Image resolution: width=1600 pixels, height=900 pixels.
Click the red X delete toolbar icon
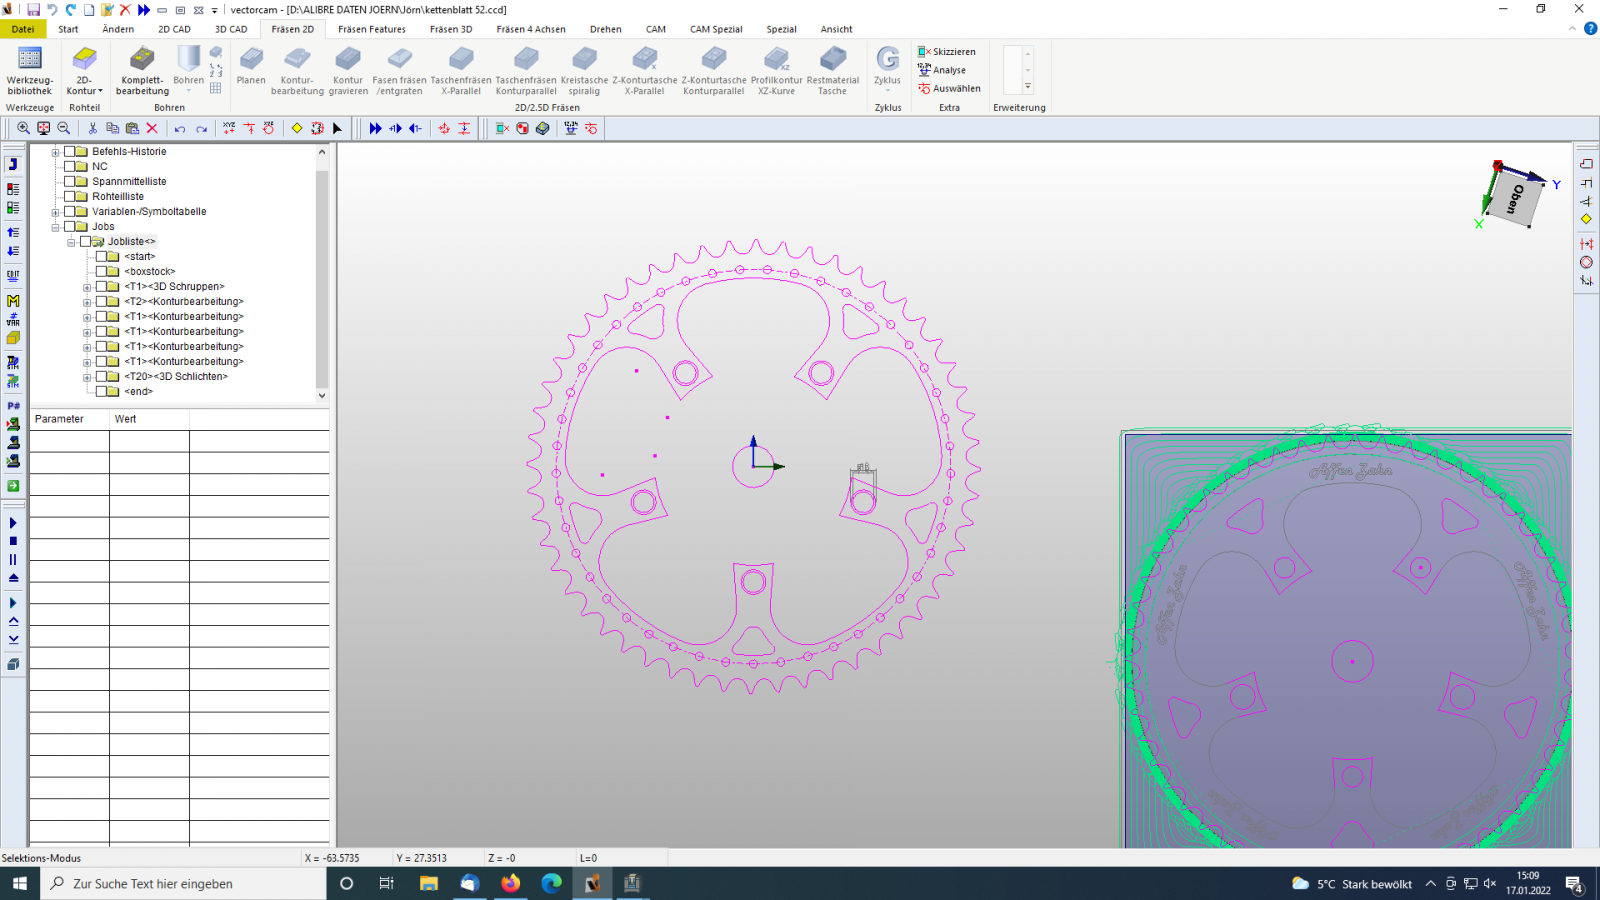click(152, 128)
